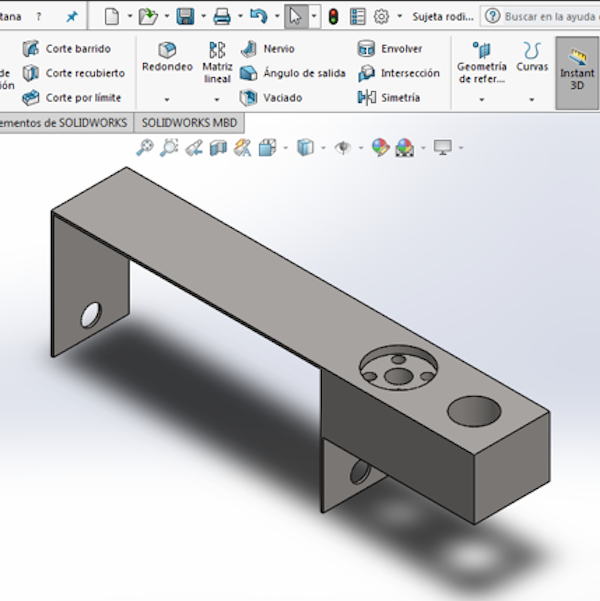
Task: Click the View Orientation cube icon
Action: [267, 148]
